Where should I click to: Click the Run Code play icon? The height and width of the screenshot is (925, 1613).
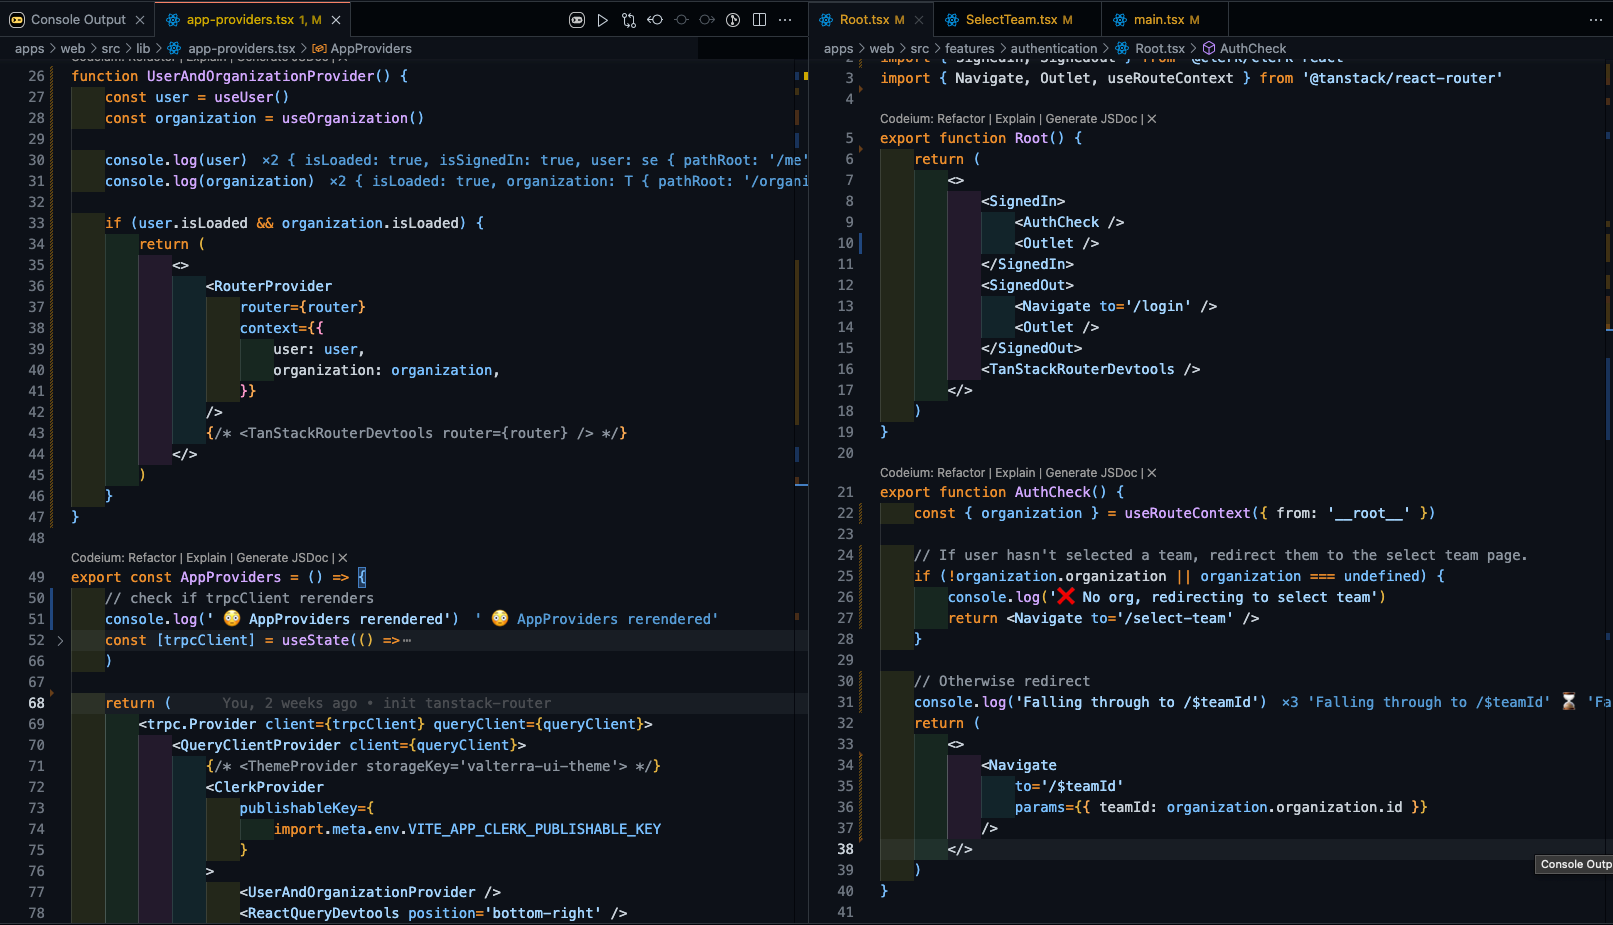click(x=602, y=20)
